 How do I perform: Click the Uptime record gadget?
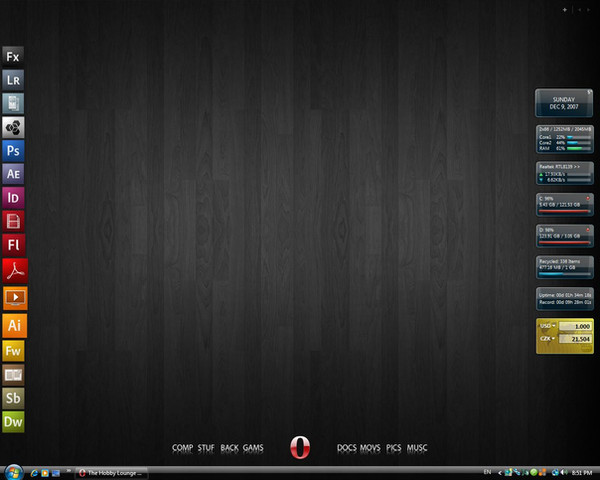click(x=564, y=299)
